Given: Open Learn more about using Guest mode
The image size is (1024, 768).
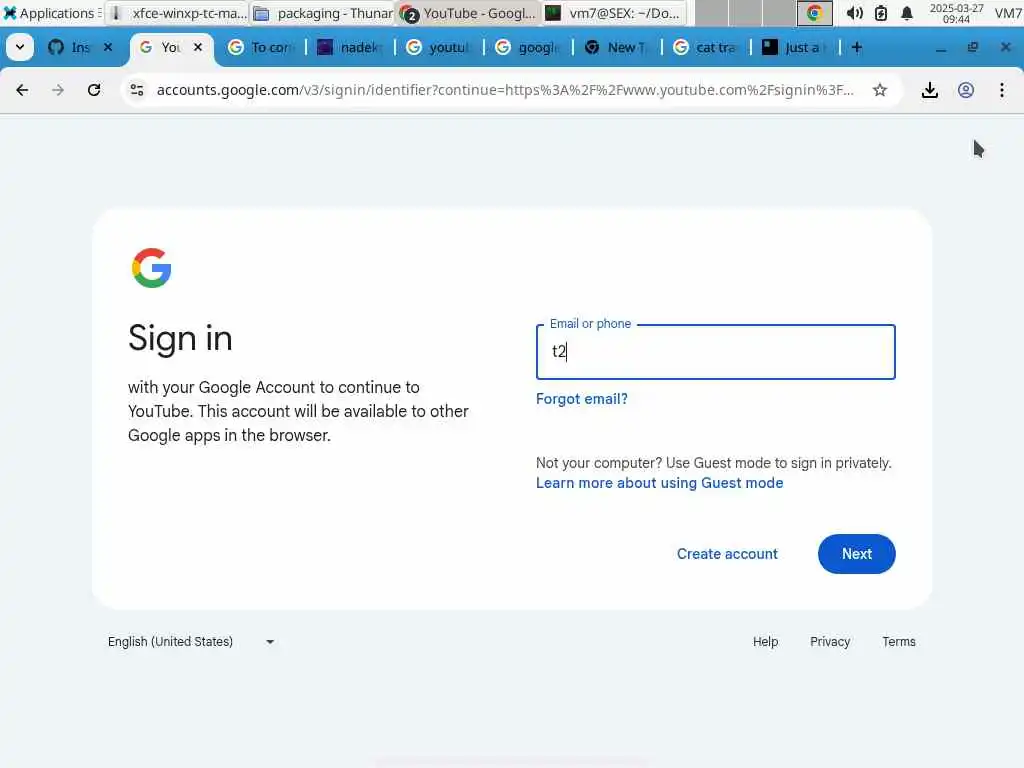Looking at the screenshot, I should [659, 483].
